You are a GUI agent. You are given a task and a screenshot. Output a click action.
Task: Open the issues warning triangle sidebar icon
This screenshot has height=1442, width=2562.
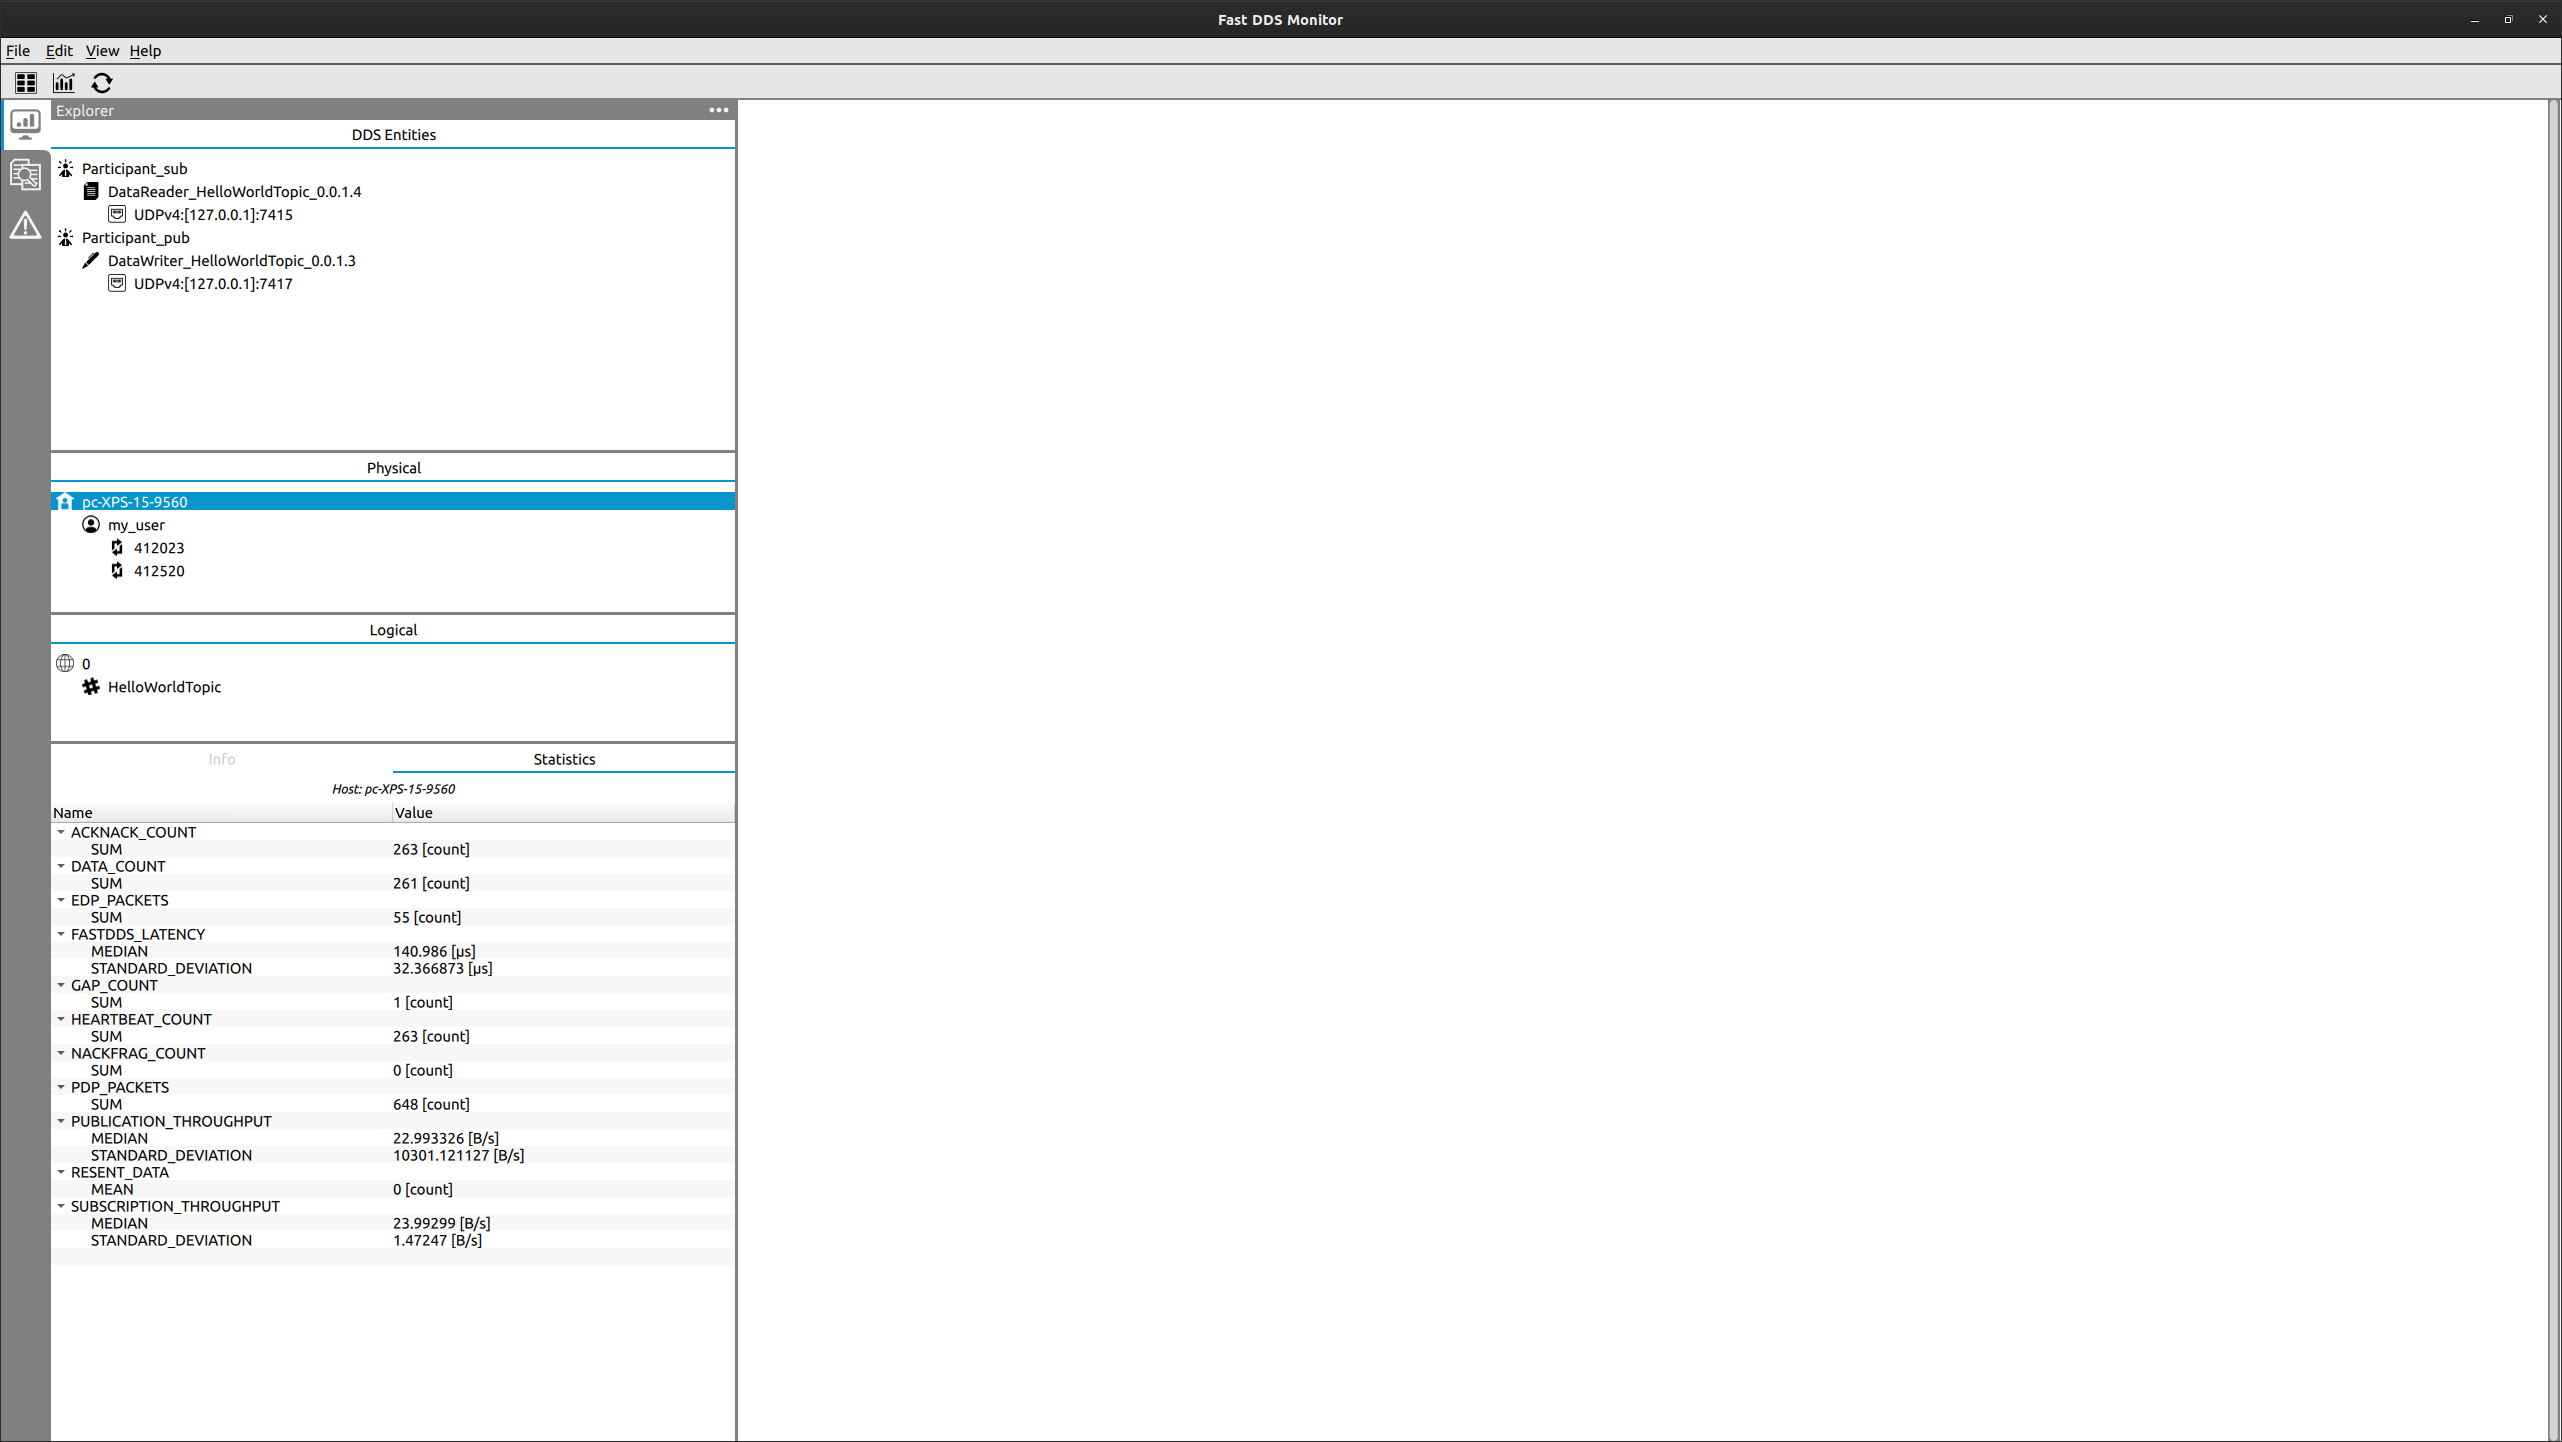point(25,226)
